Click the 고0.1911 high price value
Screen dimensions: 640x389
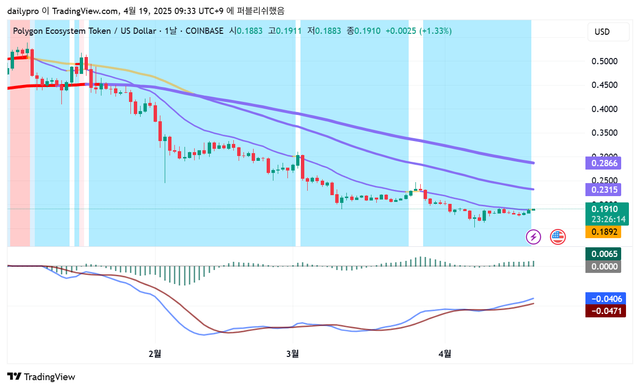284,31
